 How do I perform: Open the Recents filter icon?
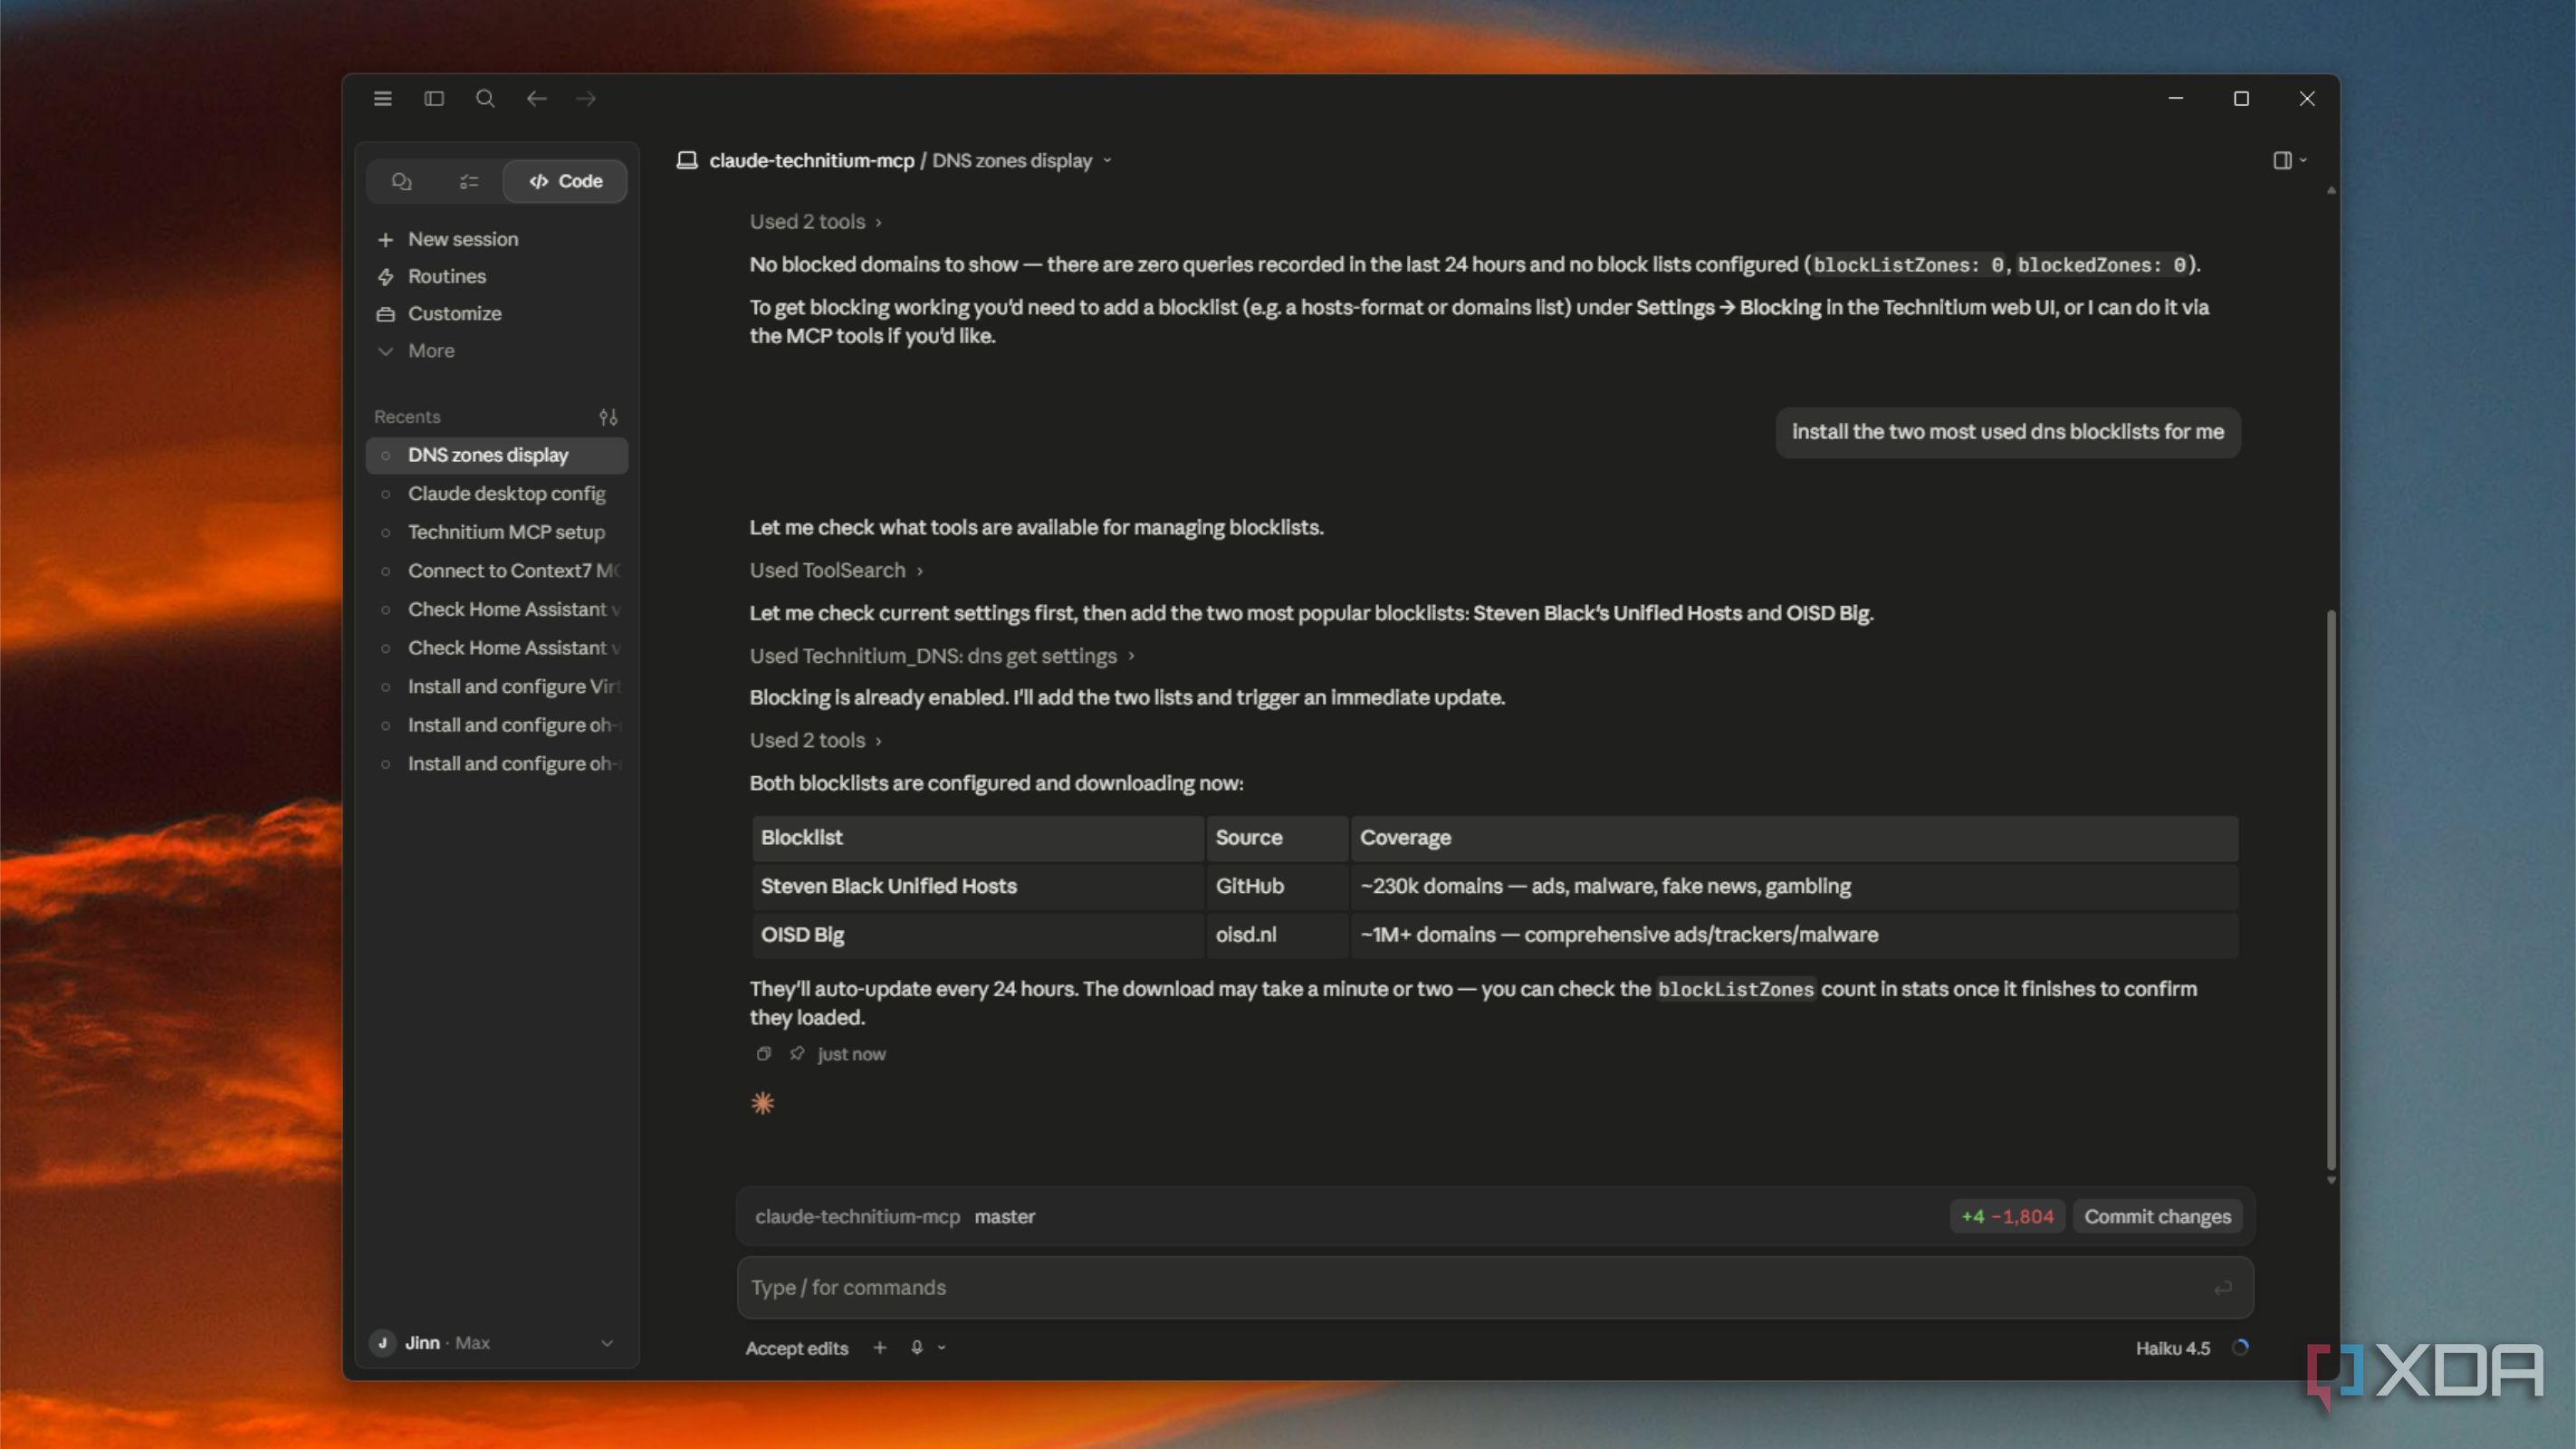coord(608,417)
